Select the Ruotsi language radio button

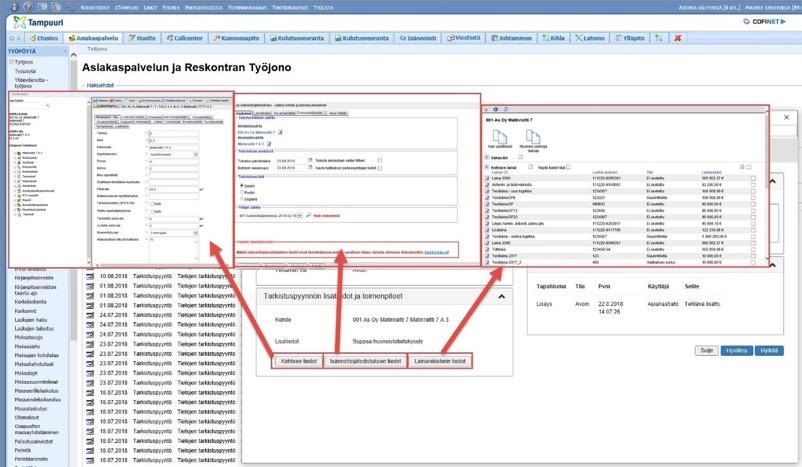point(242,192)
